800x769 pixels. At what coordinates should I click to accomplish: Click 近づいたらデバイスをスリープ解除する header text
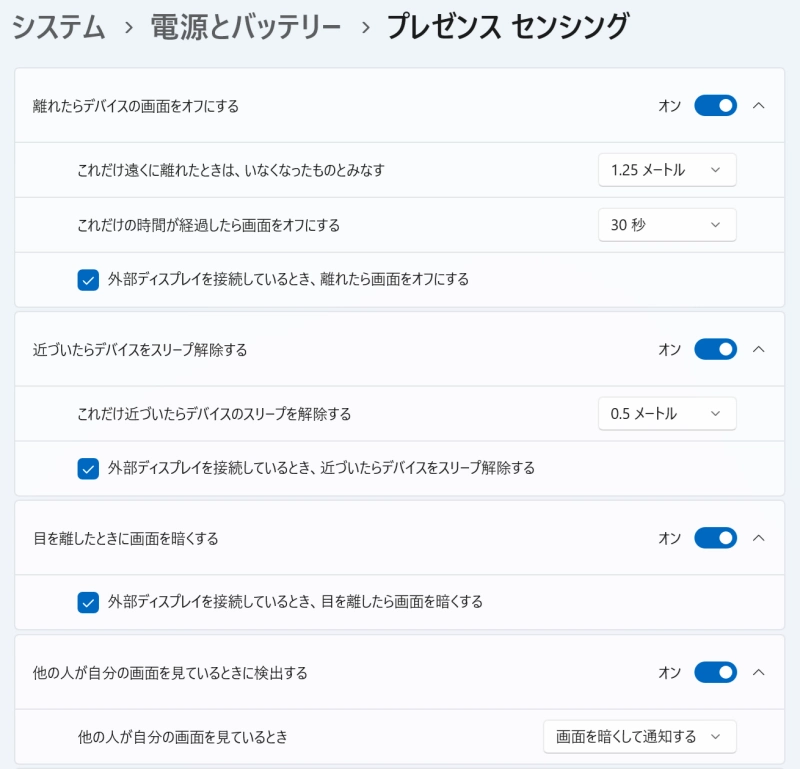(x=140, y=350)
